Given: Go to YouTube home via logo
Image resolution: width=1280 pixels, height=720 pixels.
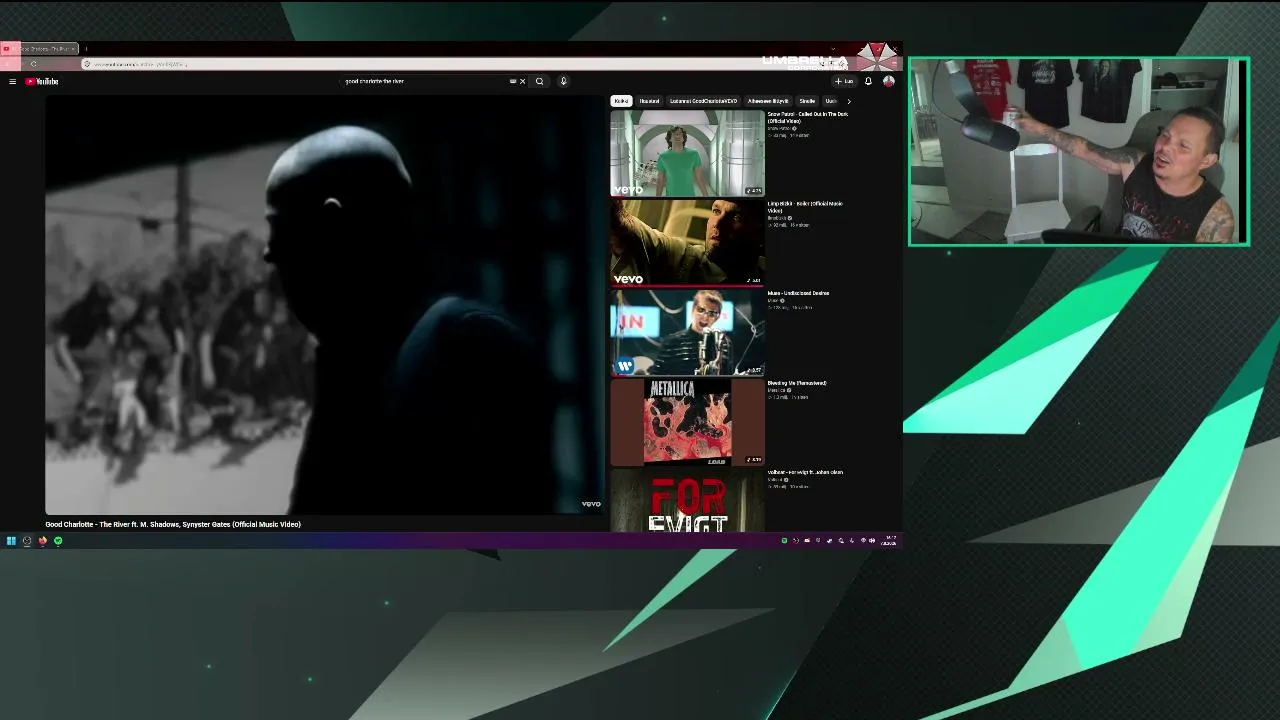Looking at the screenshot, I should click(x=42, y=81).
